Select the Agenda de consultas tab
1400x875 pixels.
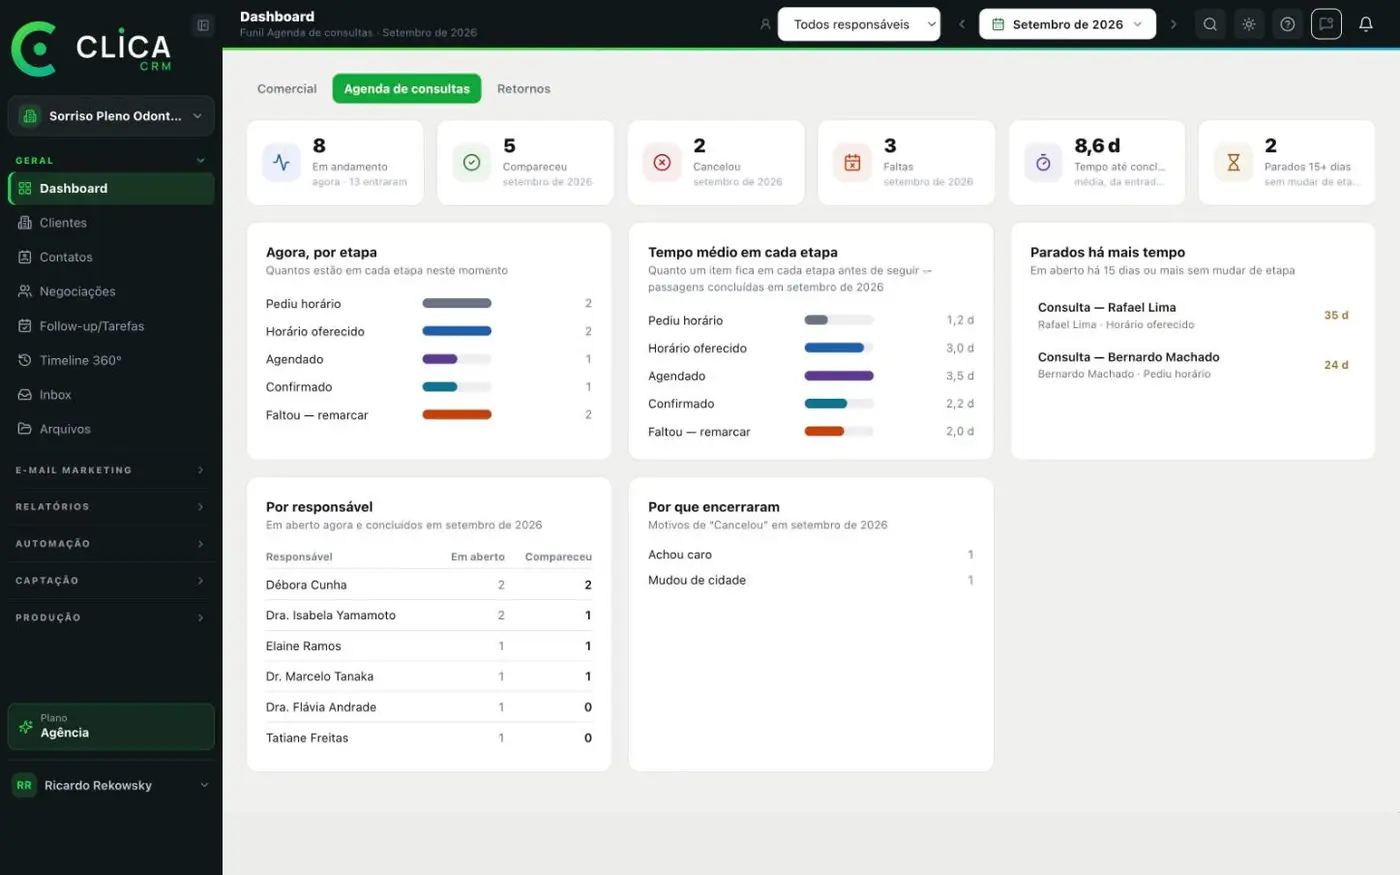point(407,89)
